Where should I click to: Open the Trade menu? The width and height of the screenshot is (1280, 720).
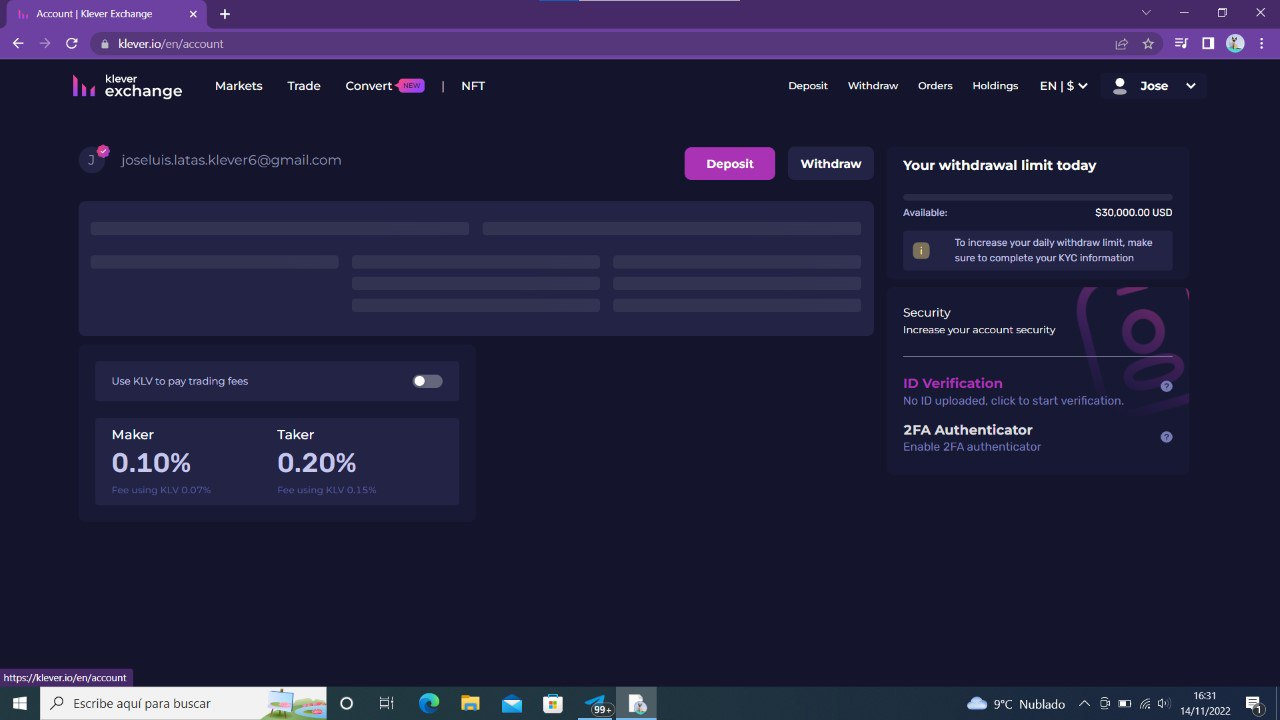[304, 86]
